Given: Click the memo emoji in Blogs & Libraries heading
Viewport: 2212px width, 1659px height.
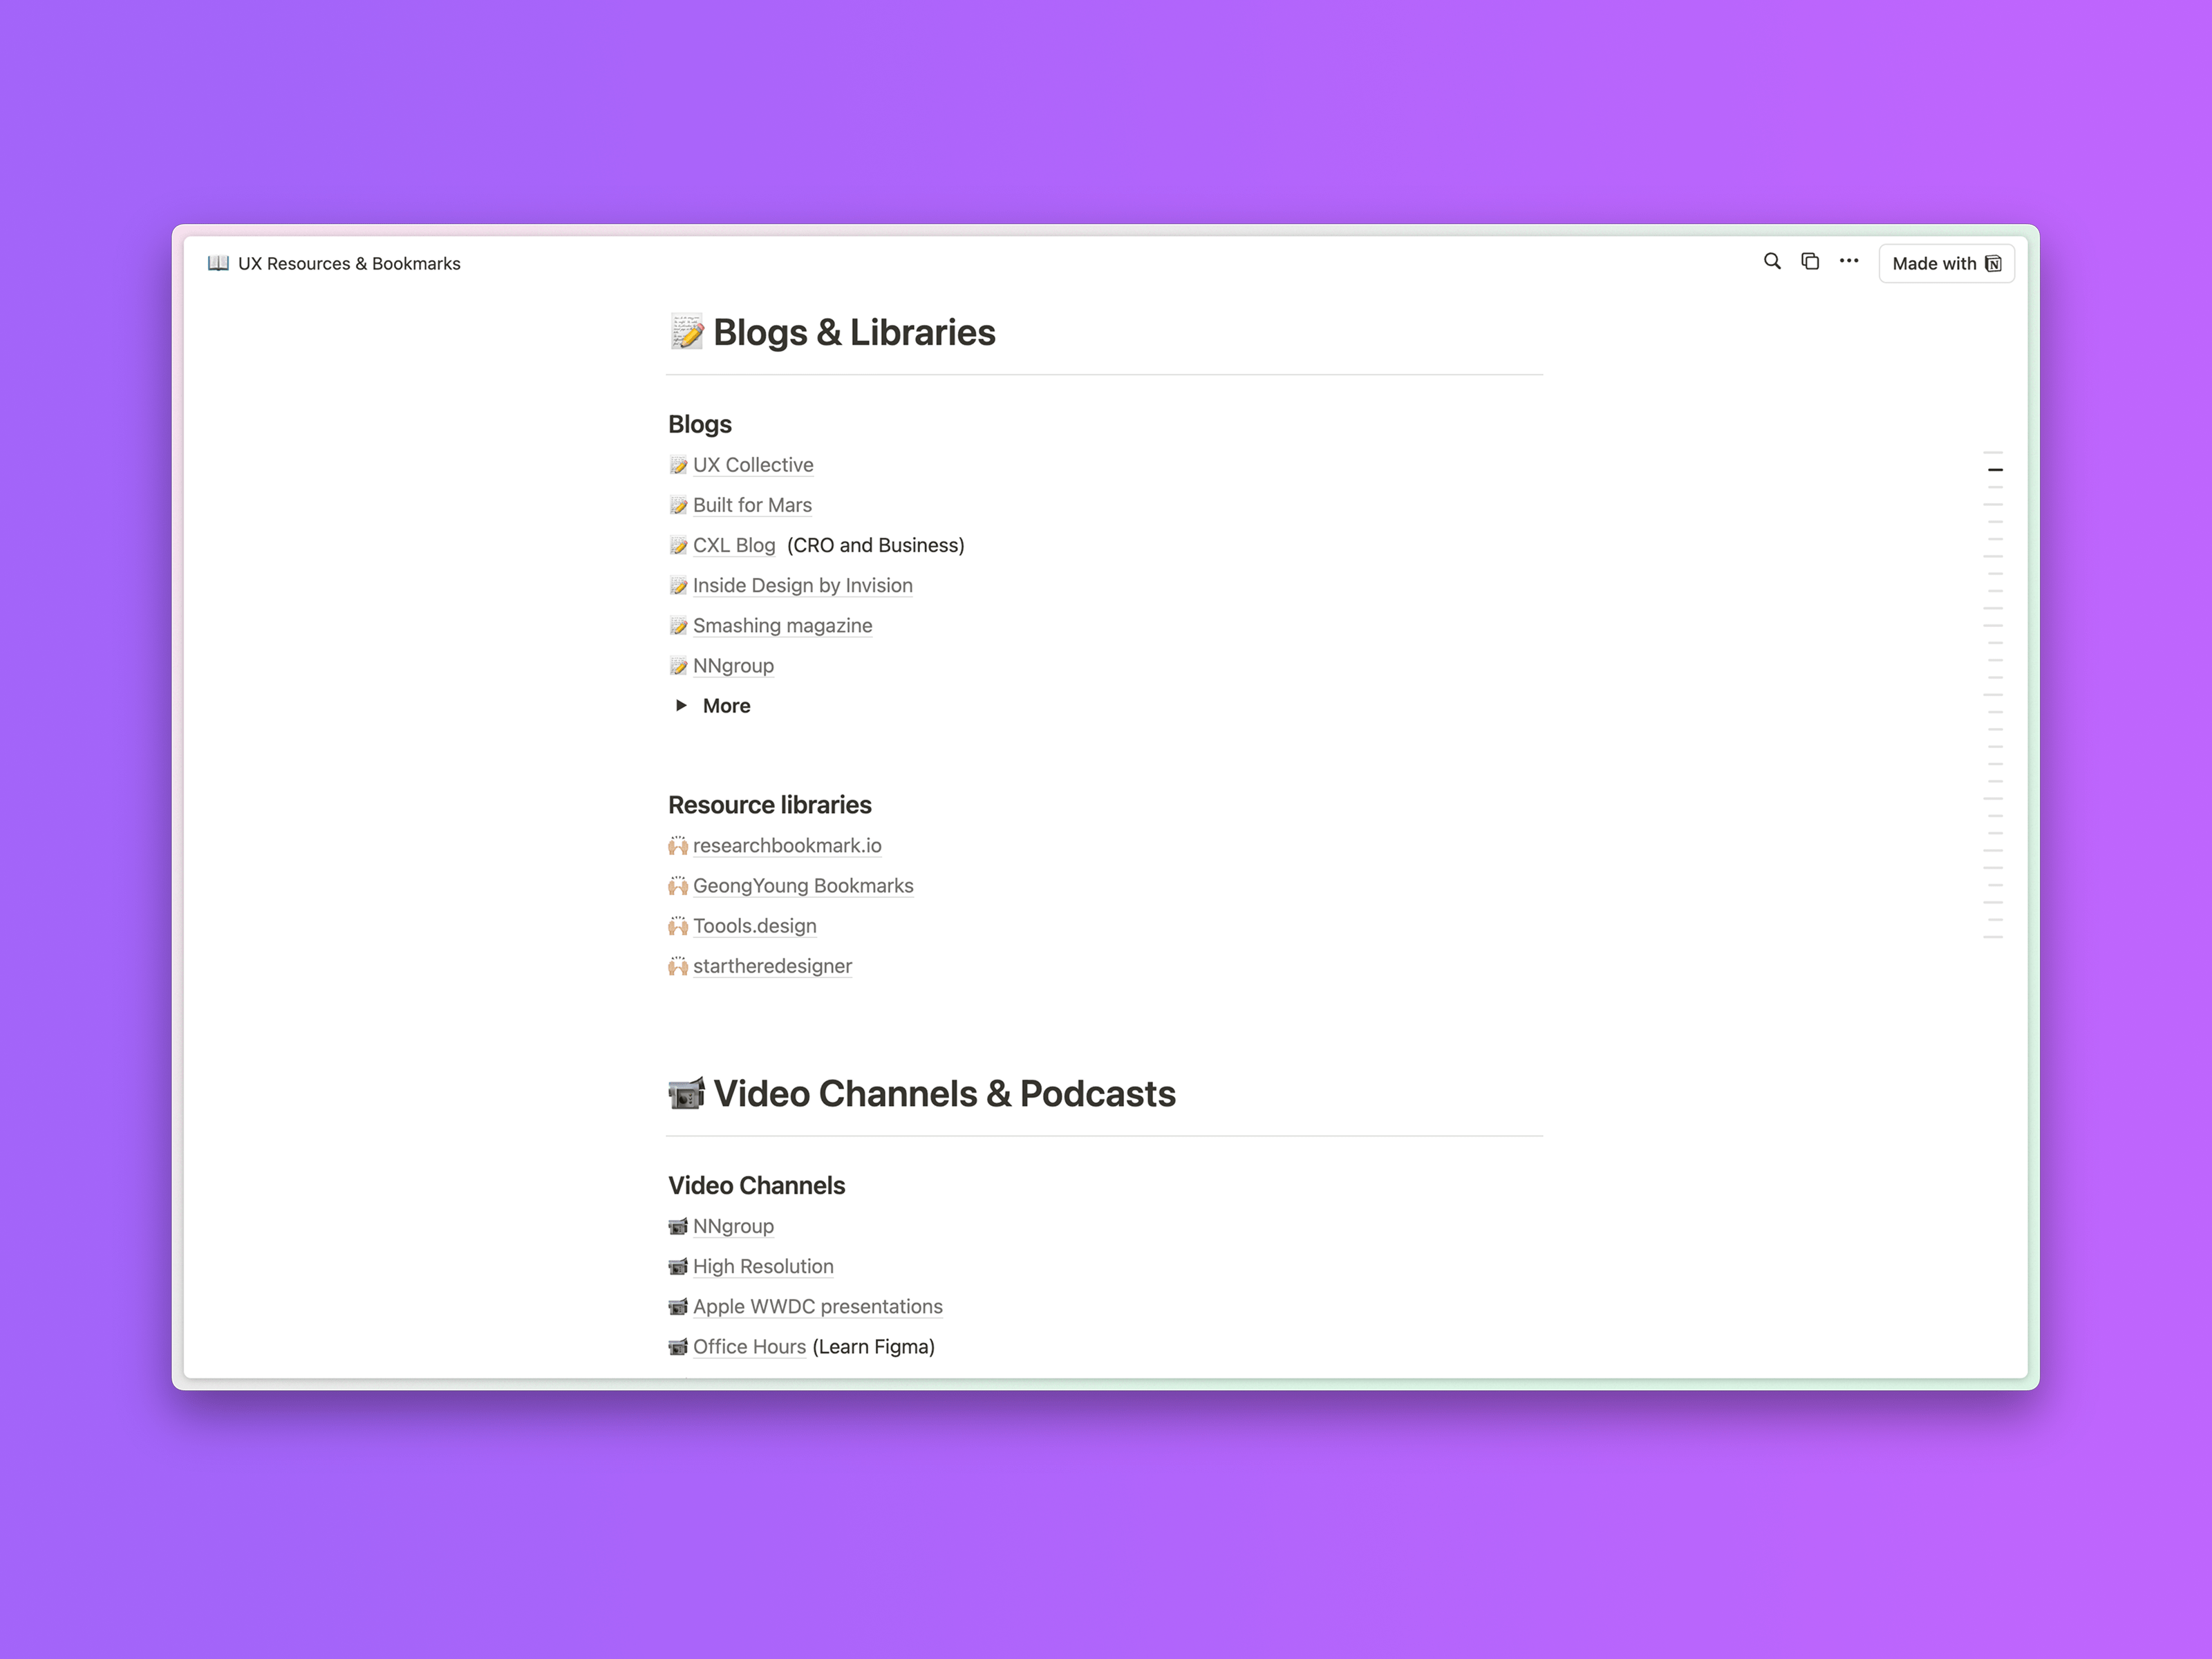Looking at the screenshot, I should [687, 332].
